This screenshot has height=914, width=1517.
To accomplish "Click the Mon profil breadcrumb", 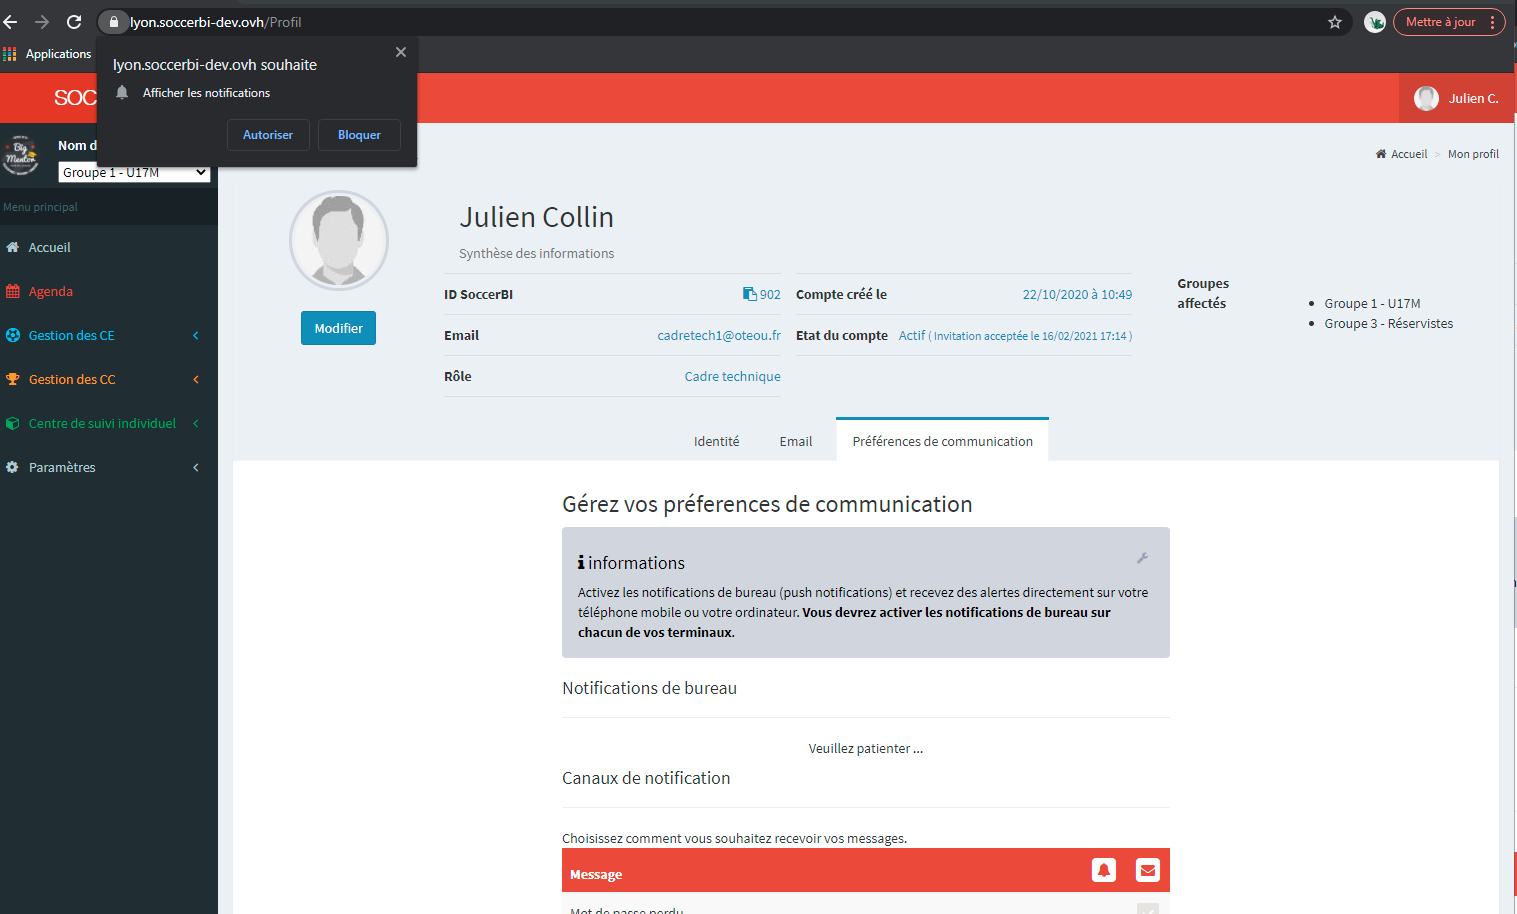I will (1473, 154).
